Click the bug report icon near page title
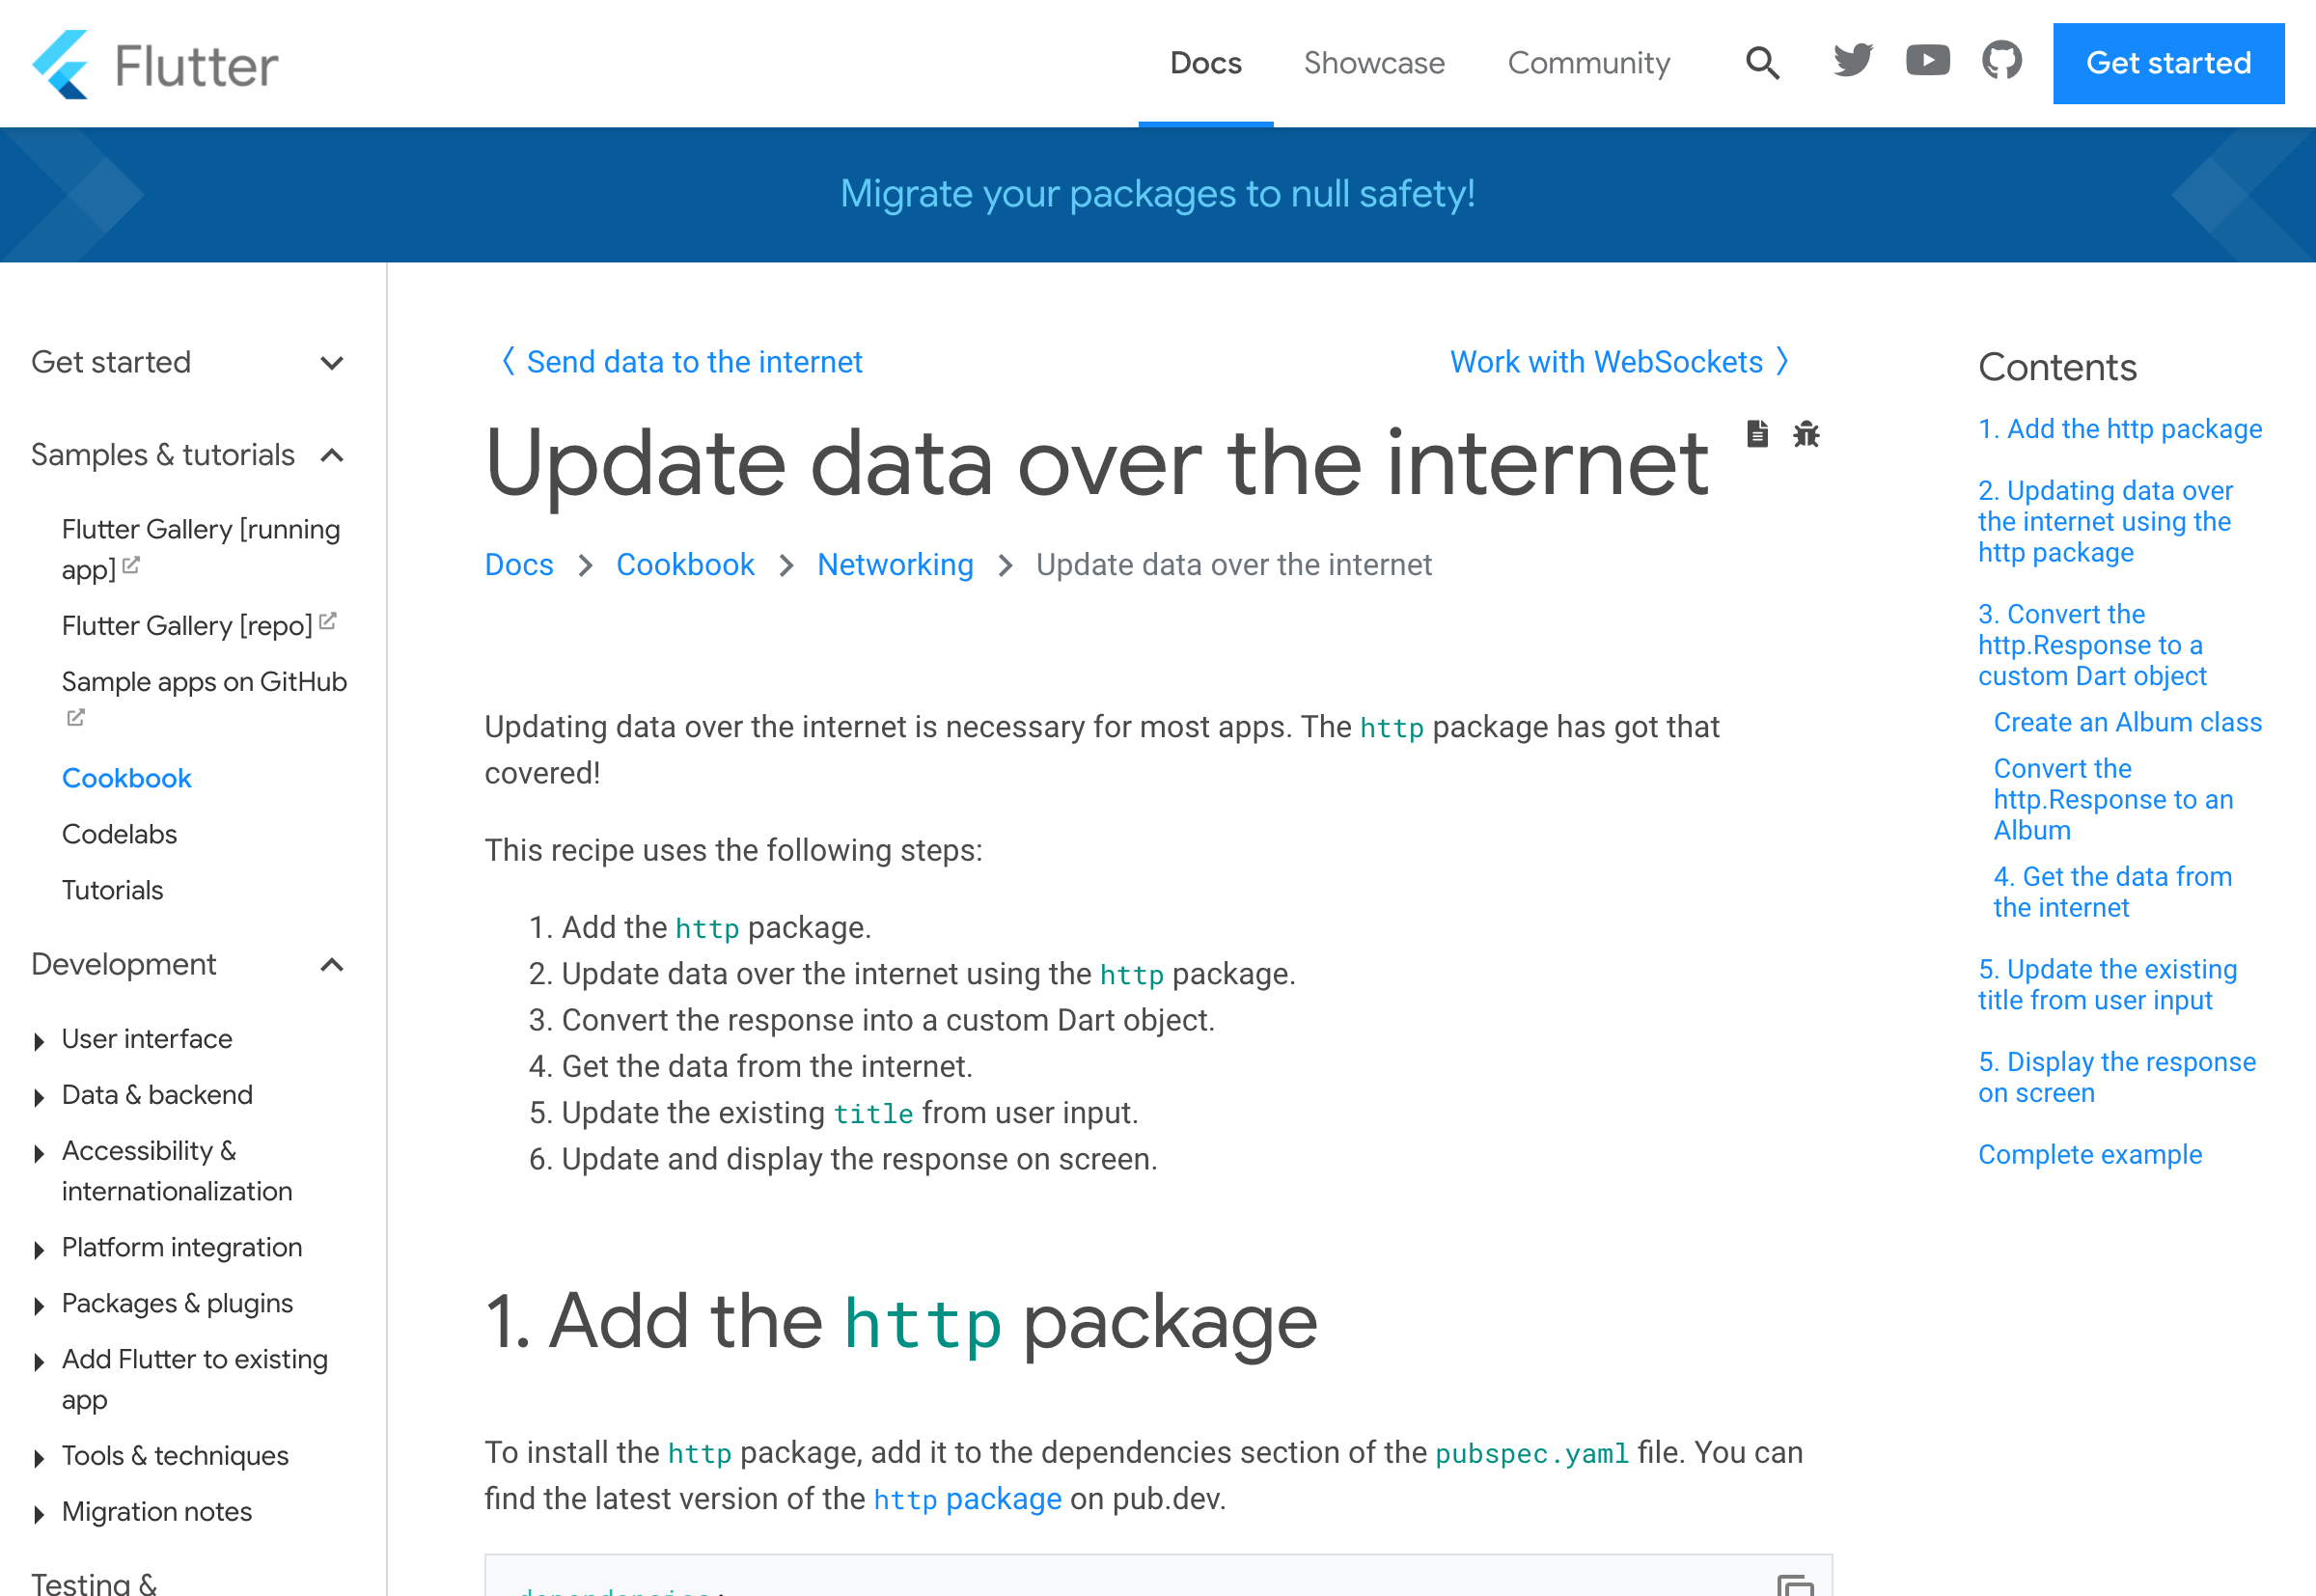 pyautogui.click(x=1807, y=434)
